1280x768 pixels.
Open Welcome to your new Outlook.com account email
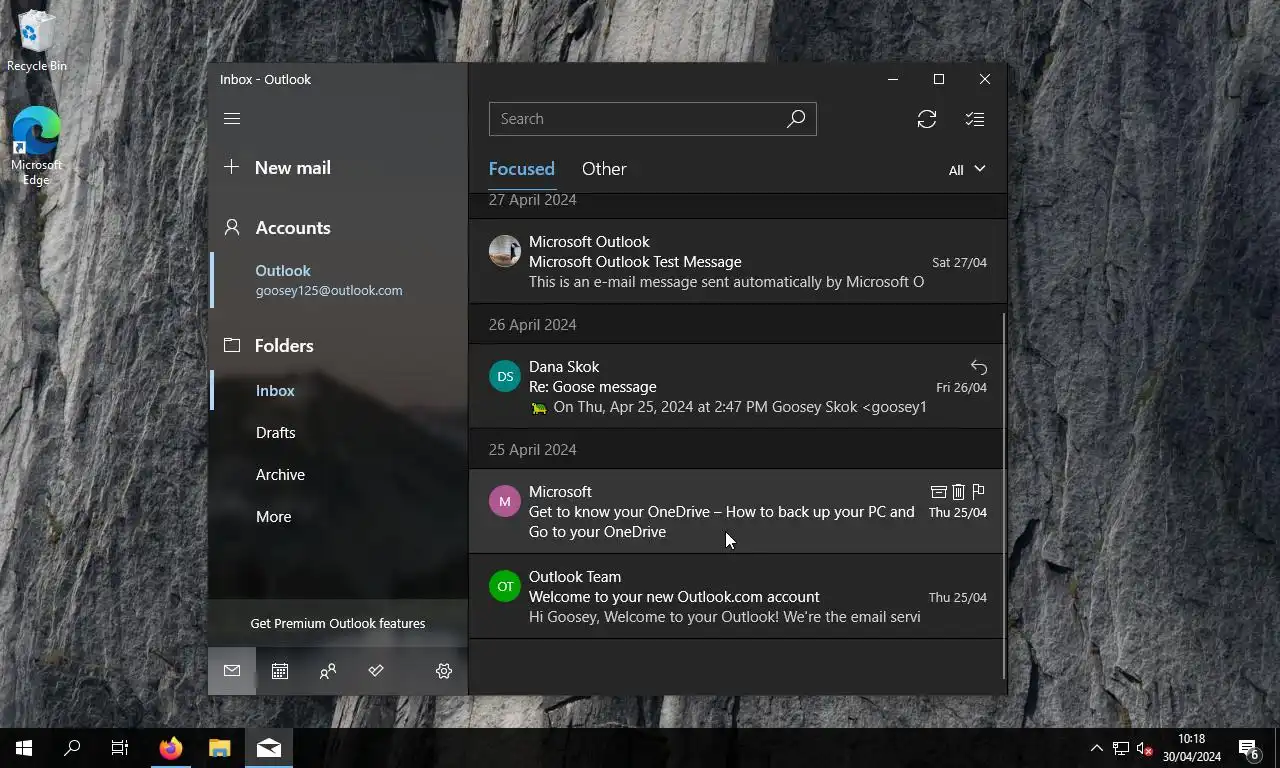point(737,596)
